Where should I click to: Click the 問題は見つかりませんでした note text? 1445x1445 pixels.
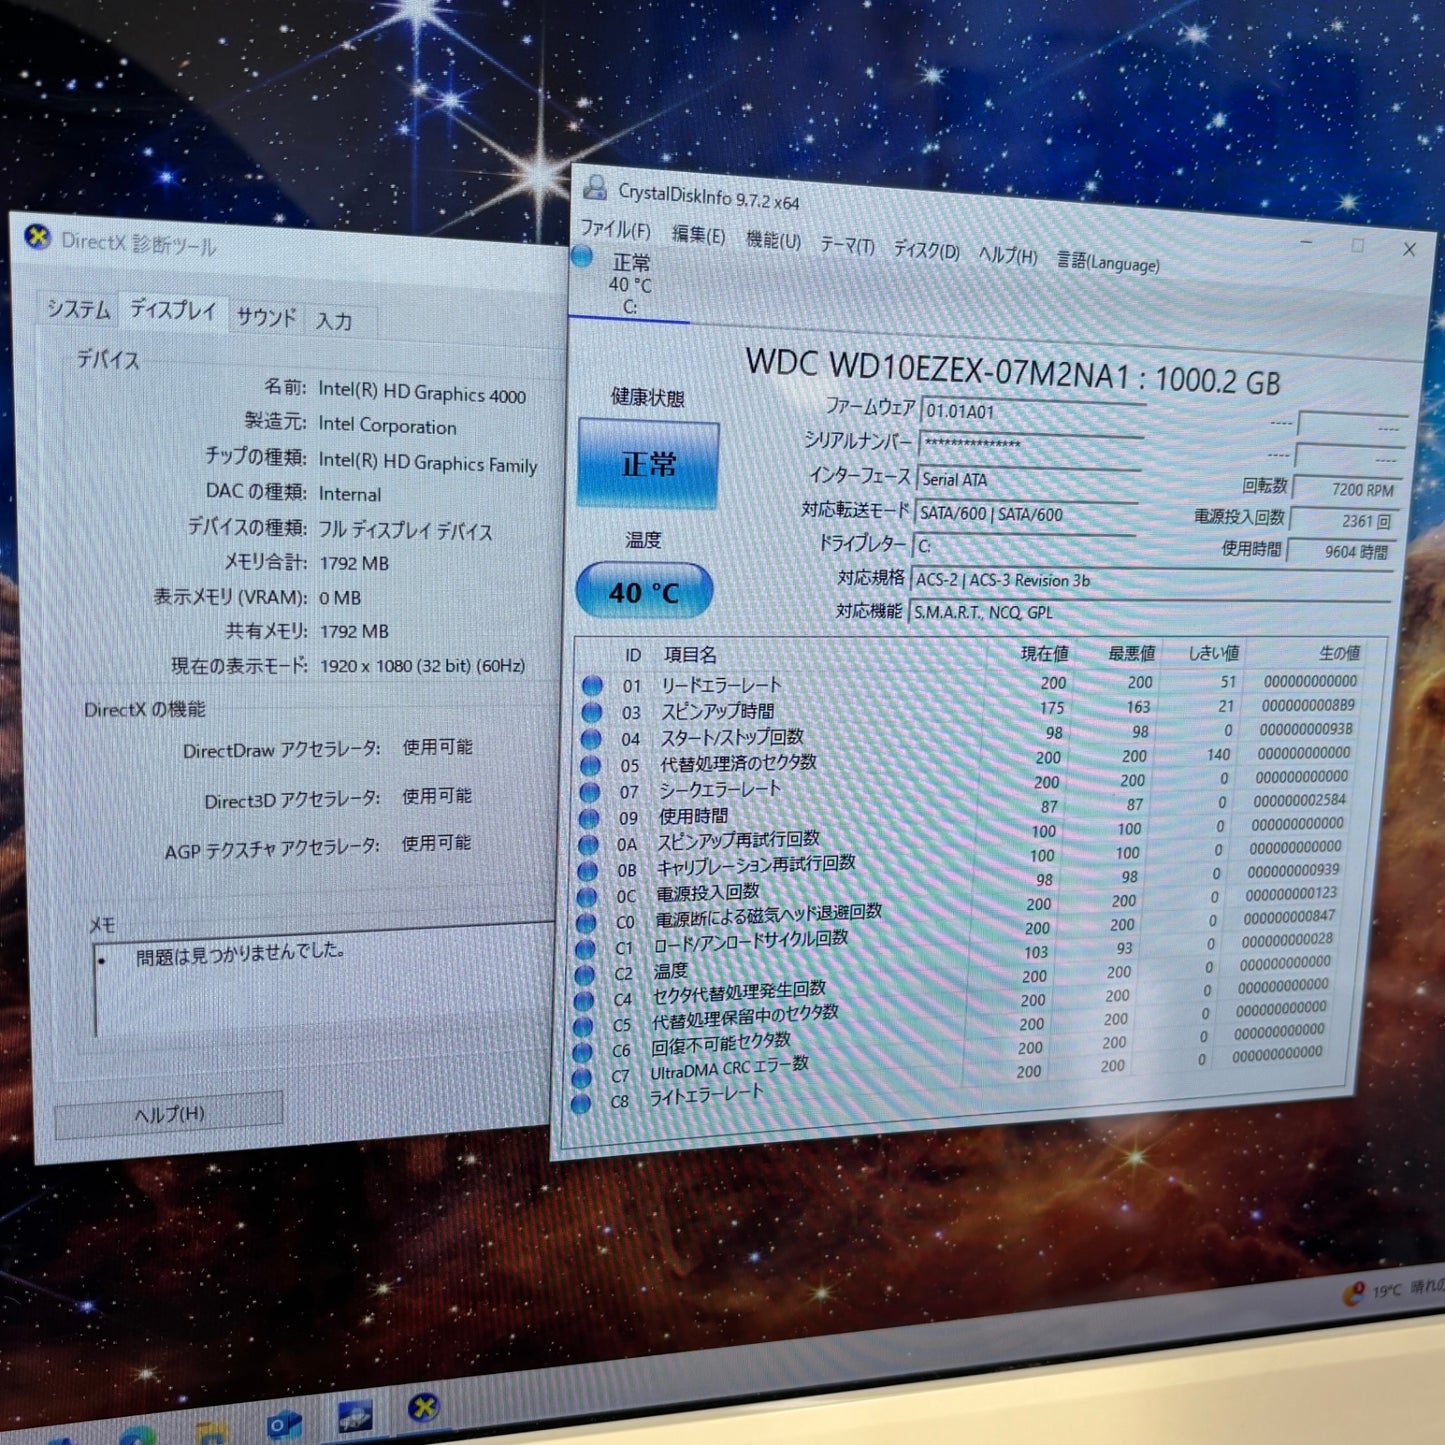point(240,954)
